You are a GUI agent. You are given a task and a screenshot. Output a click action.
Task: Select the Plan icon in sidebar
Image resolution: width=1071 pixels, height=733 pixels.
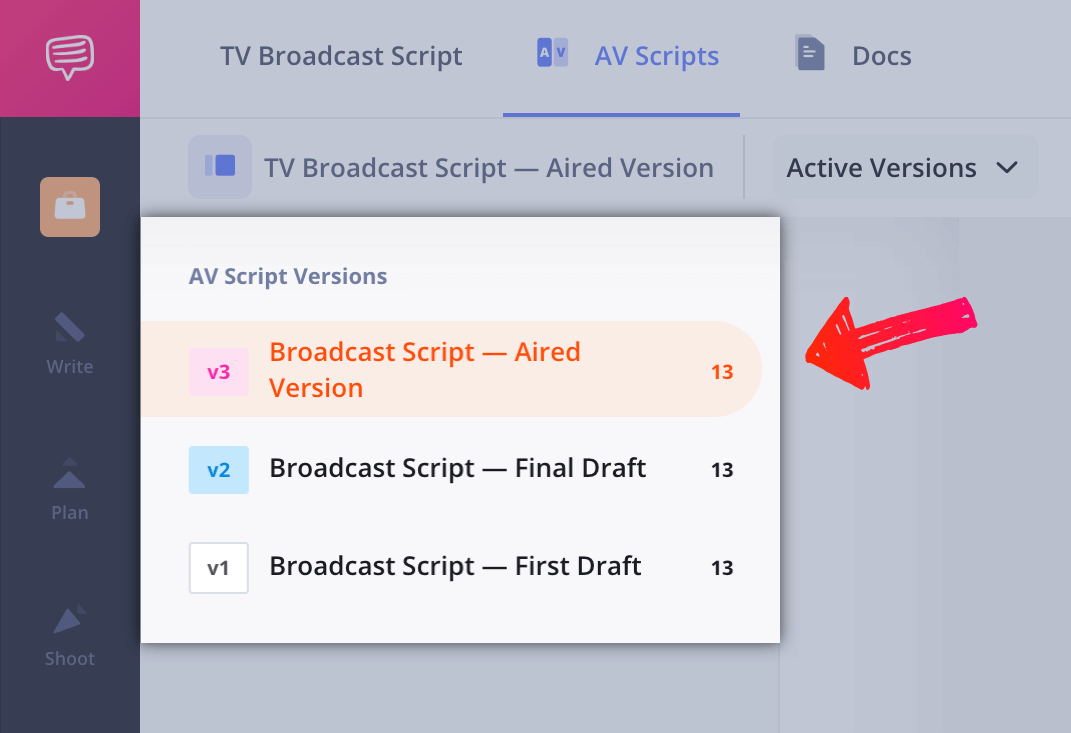[70, 473]
